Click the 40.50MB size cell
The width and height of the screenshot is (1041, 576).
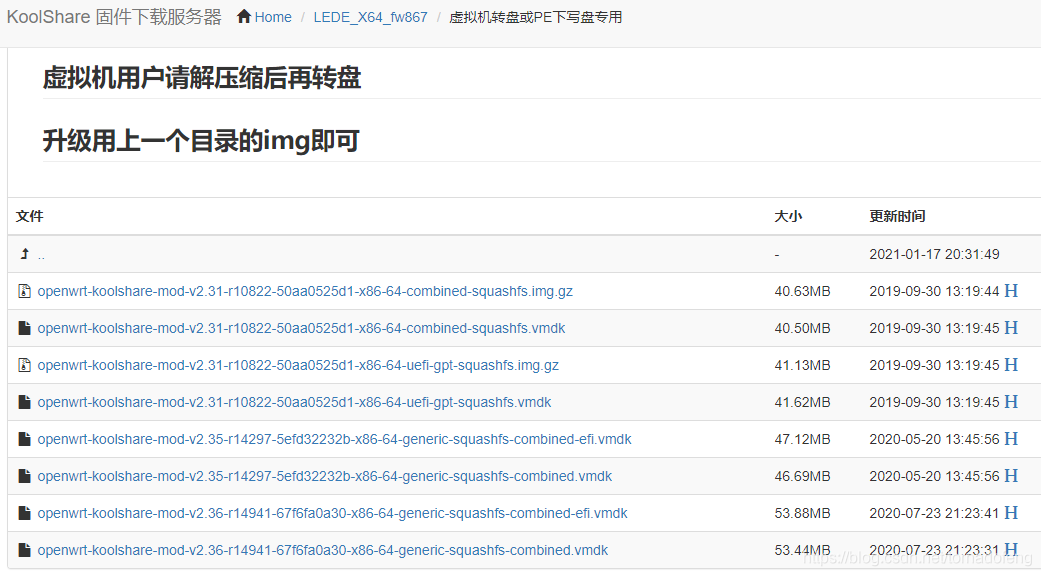(x=802, y=328)
